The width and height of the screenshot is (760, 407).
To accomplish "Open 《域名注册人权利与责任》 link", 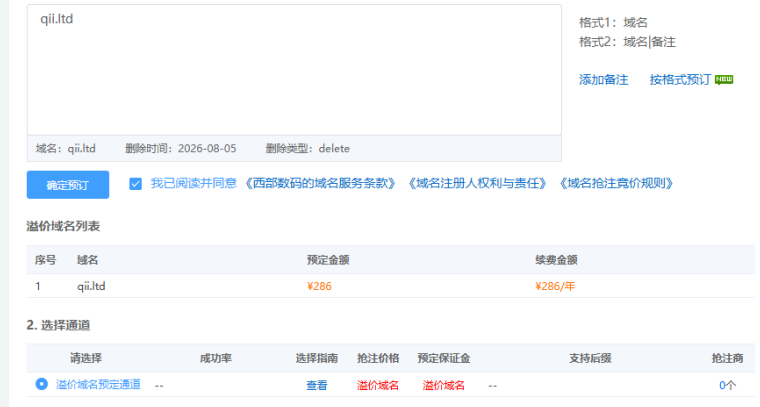I will [x=477, y=184].
